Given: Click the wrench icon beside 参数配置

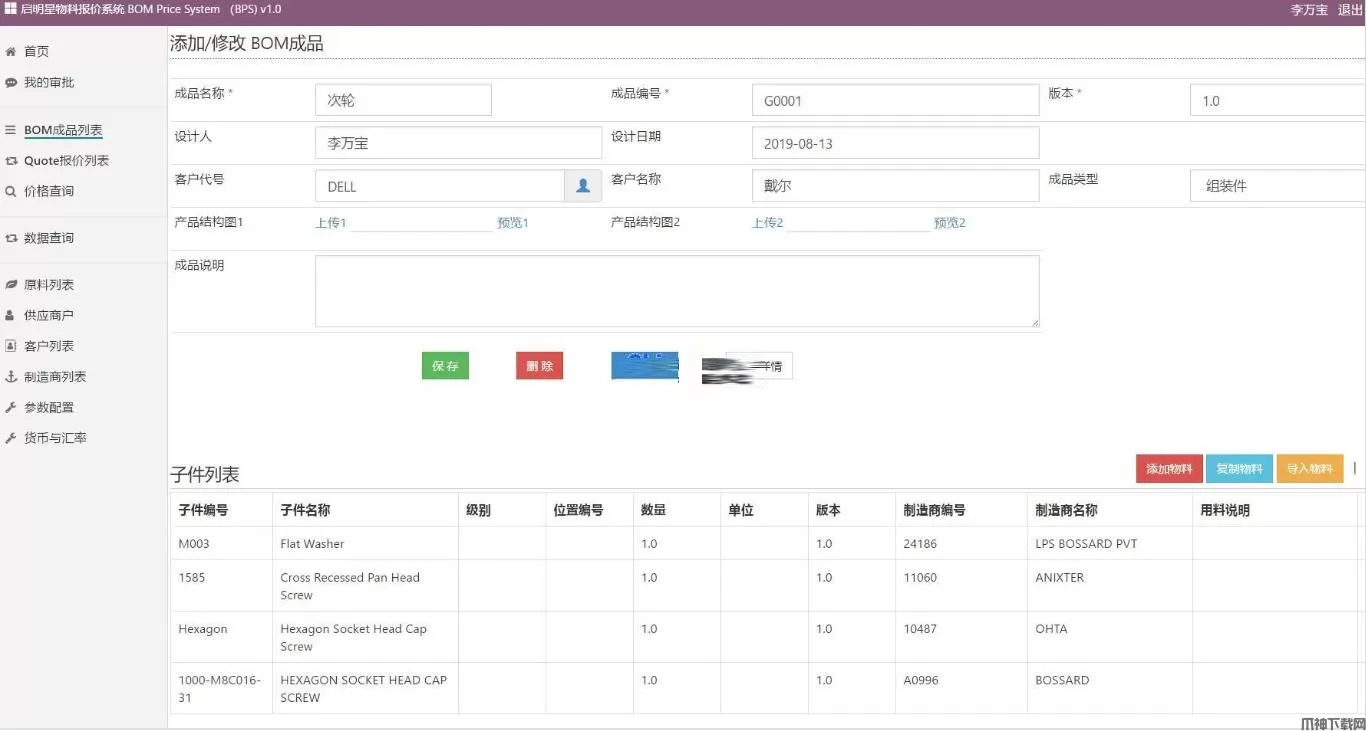Looking at the screenshot, I should coord(11,408).
